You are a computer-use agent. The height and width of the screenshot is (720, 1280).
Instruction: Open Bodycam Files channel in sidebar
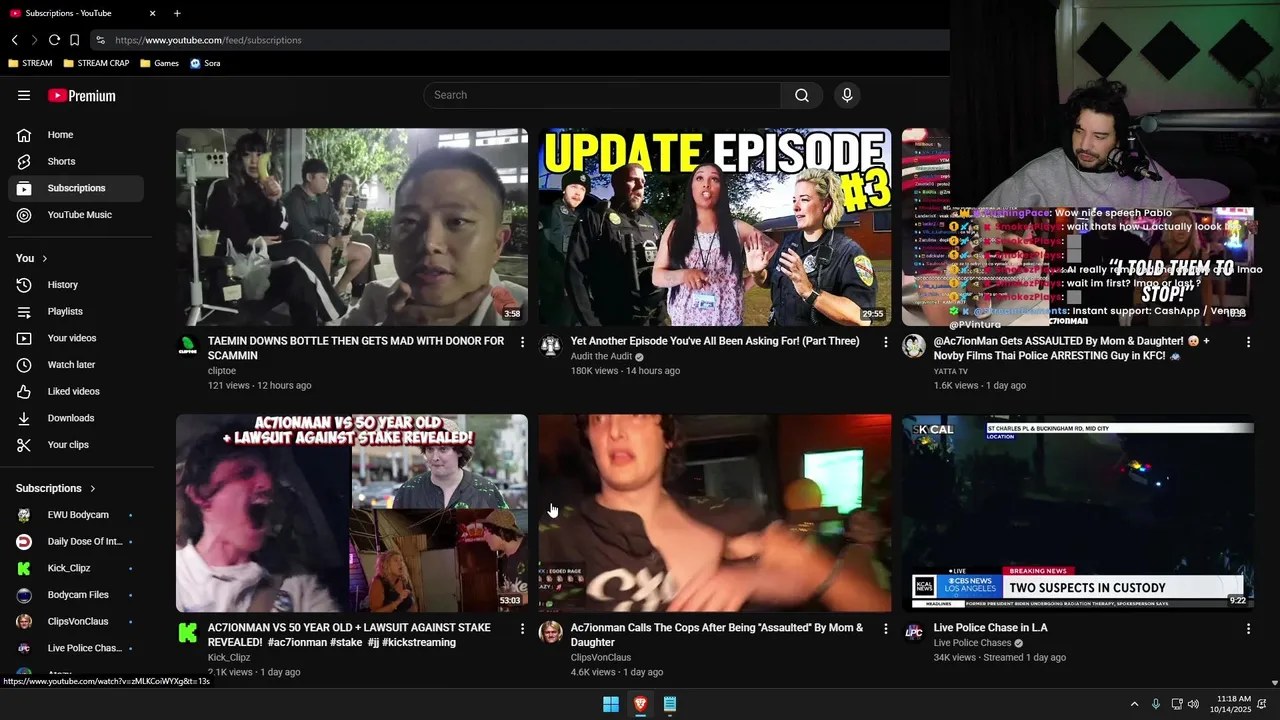(76, 595)
